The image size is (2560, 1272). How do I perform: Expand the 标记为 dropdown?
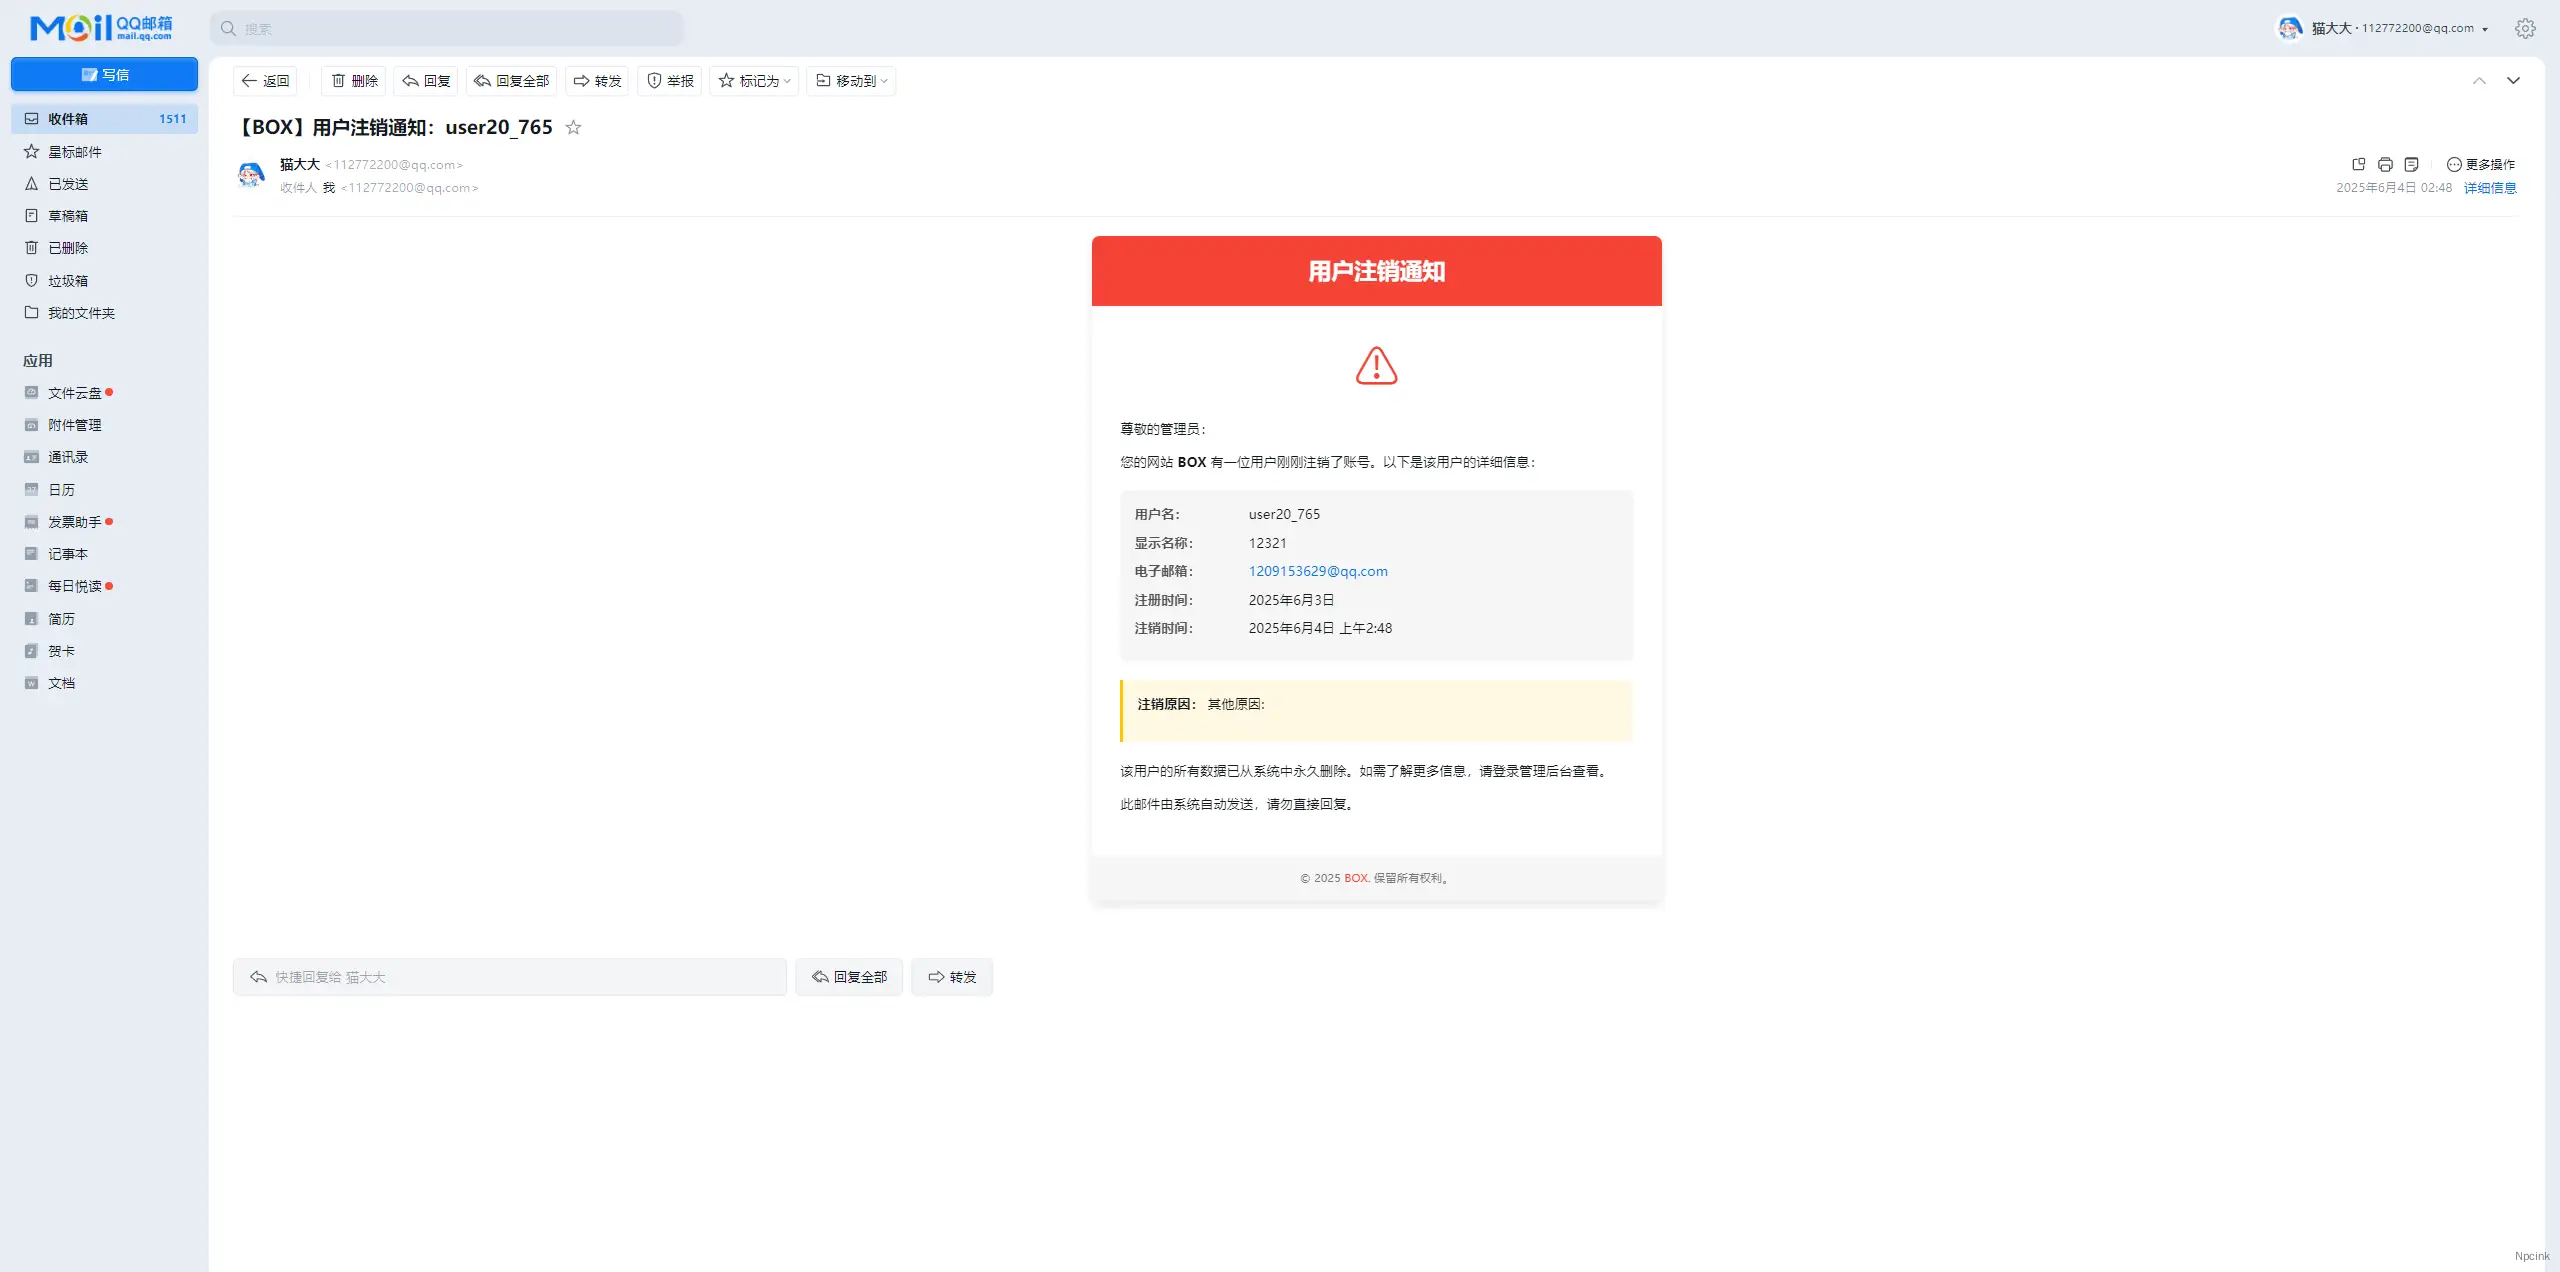click(754, 81)
